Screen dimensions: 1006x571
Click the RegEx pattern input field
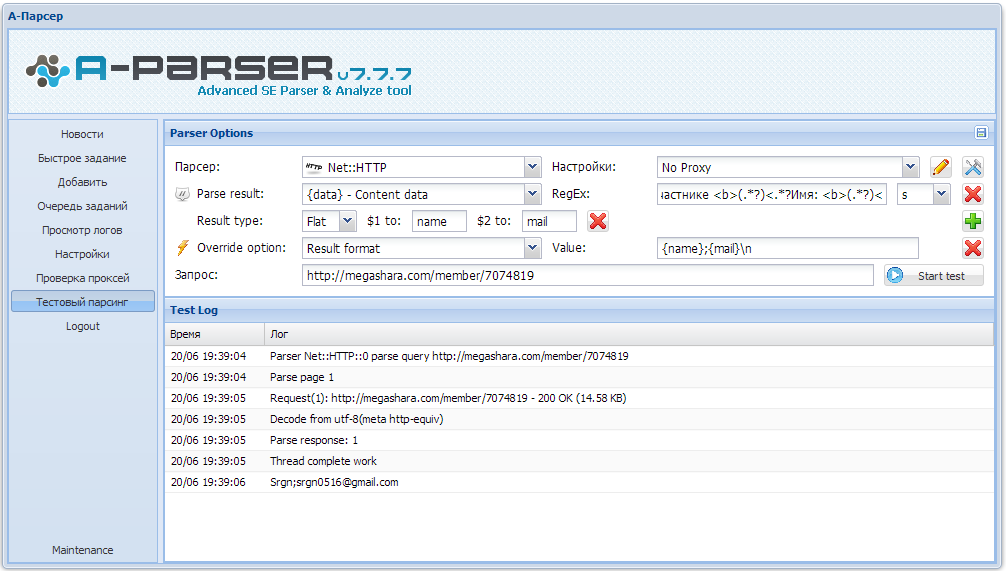[x=772, y=194]
